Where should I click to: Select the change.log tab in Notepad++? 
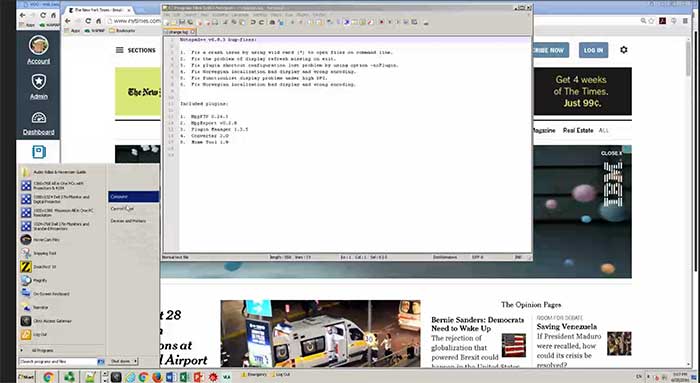[179, 32]
